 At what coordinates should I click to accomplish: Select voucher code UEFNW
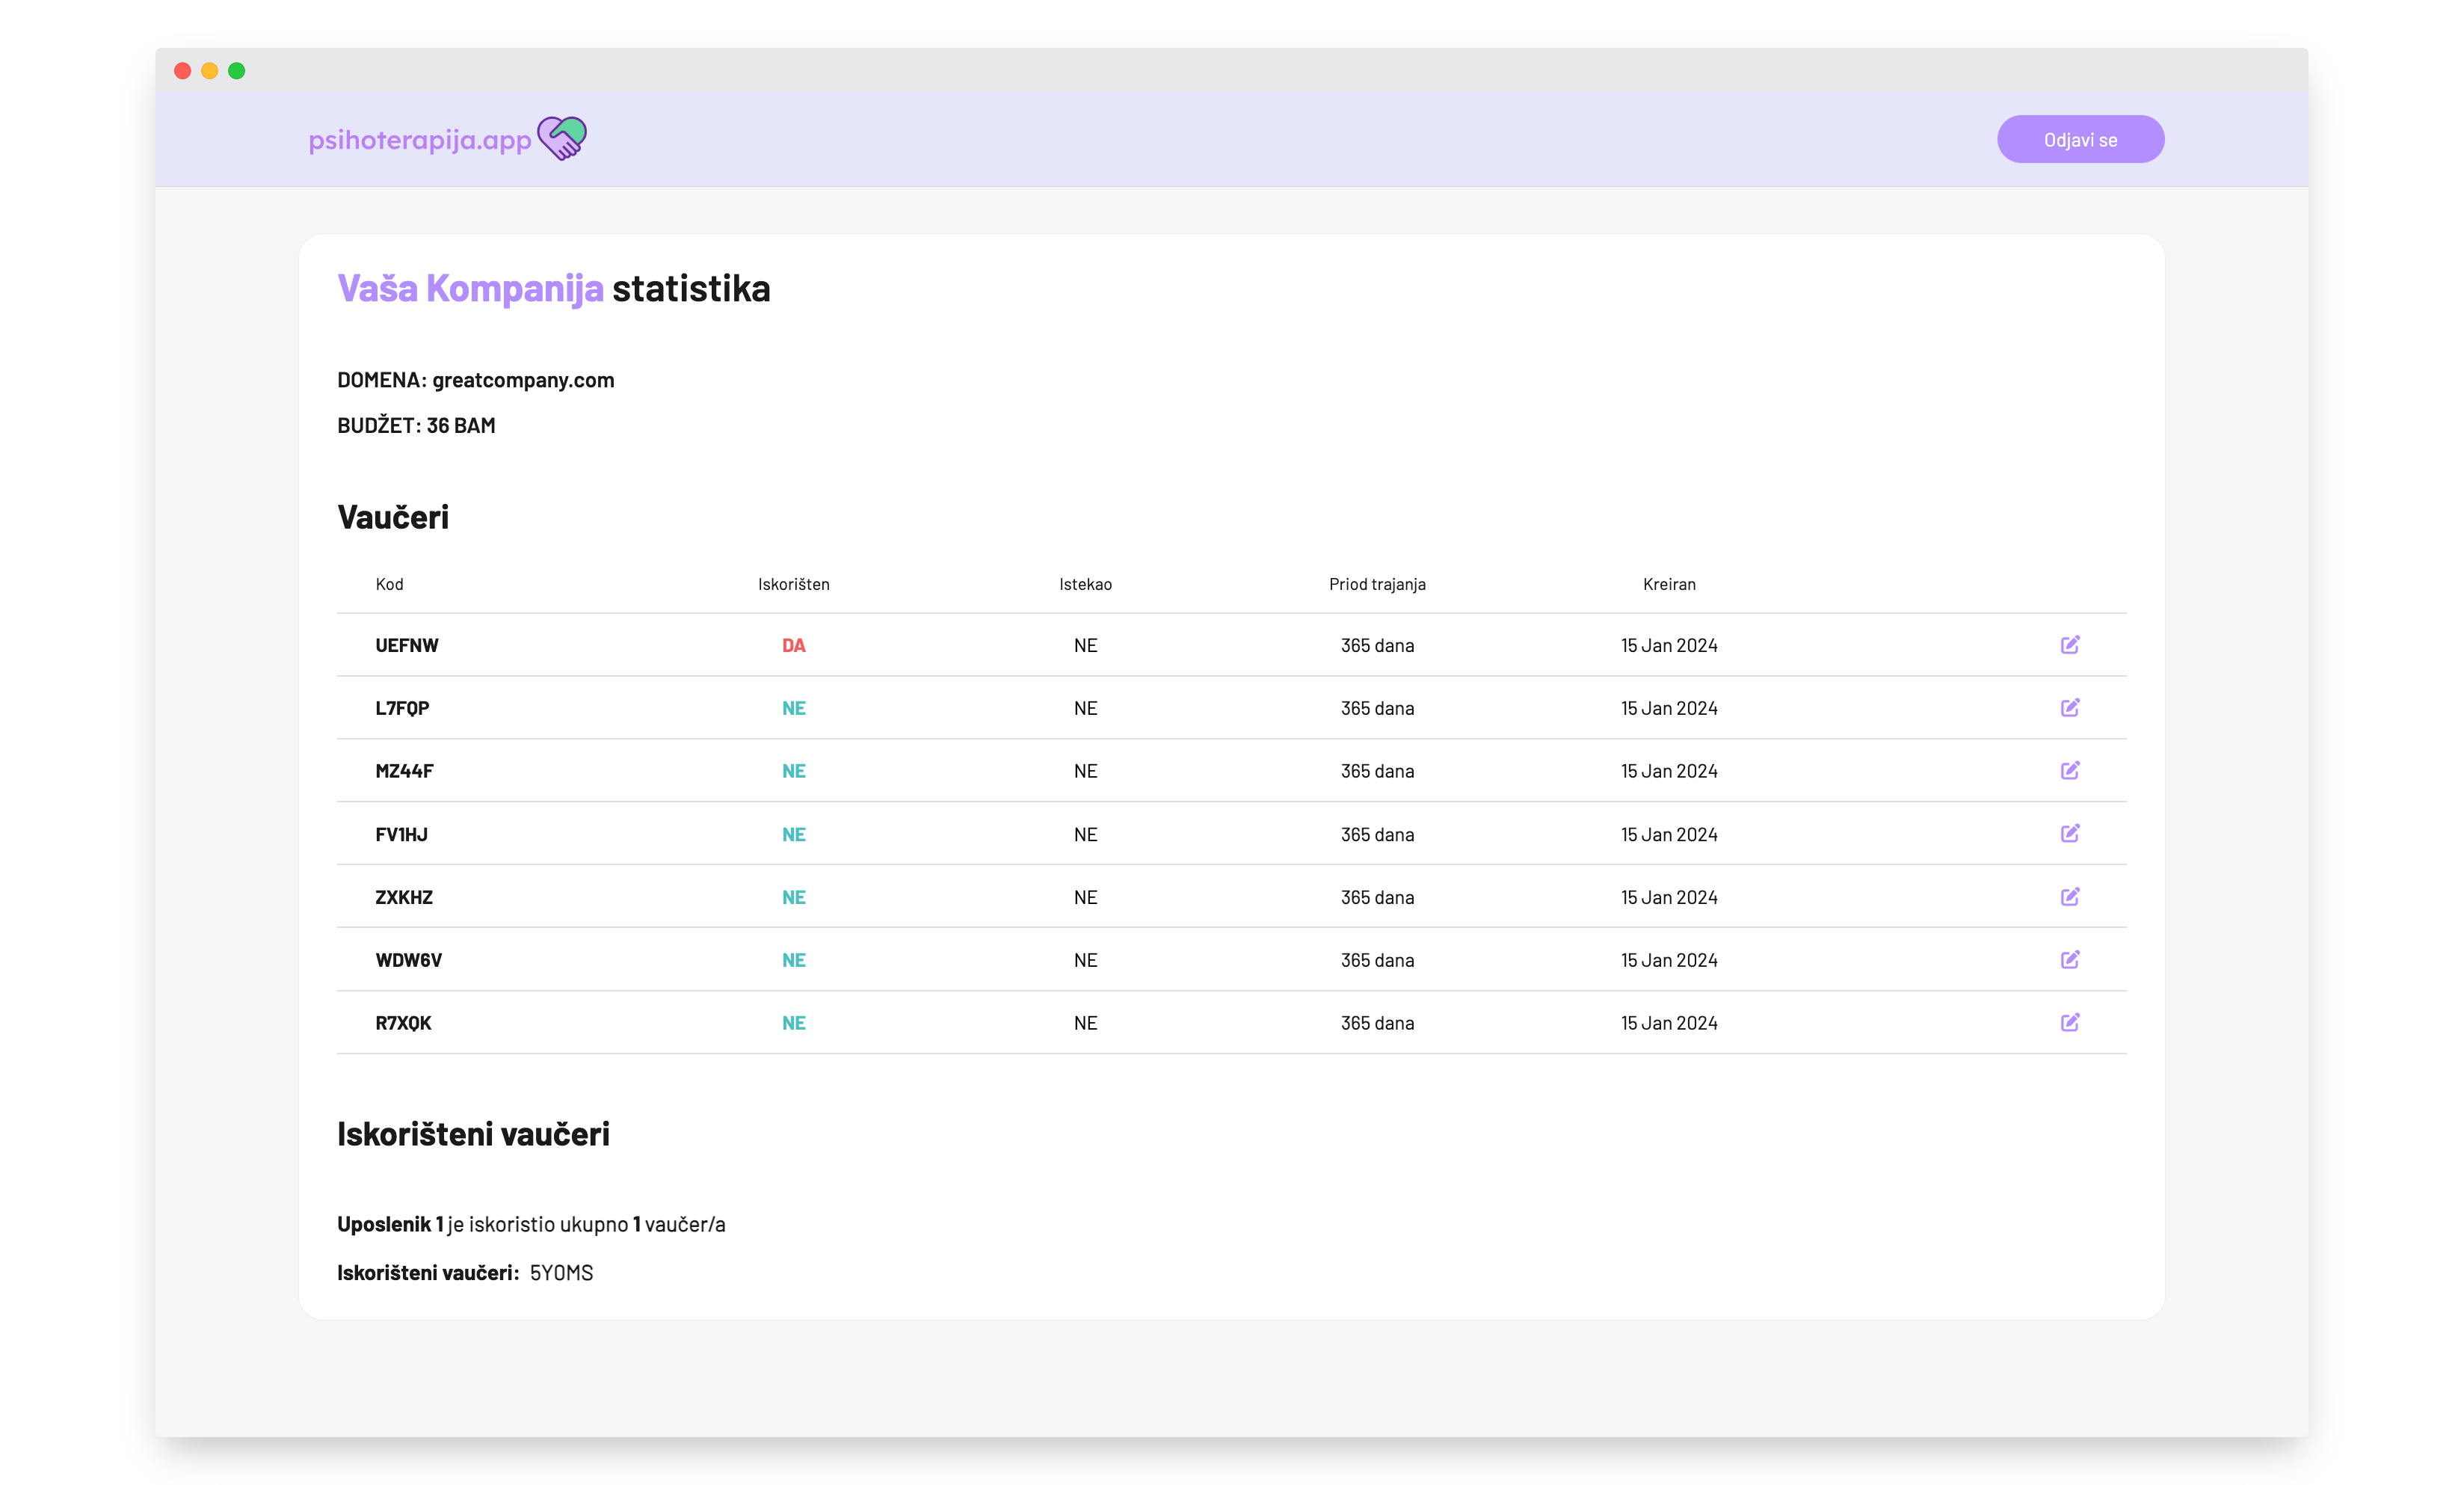406,646
